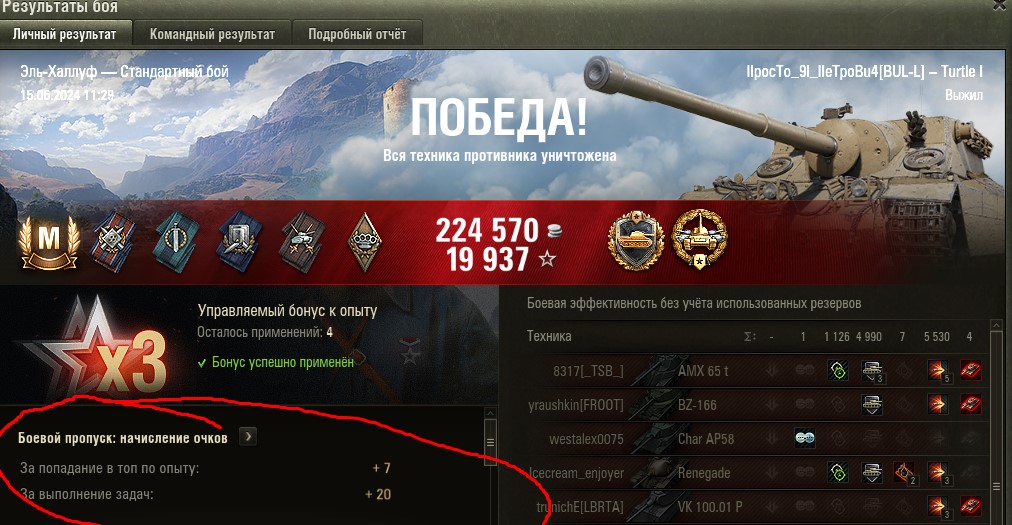The image size is (1012, 525).
Task: Click the green assist icon in Renegade row
Action: coord(838,473)
